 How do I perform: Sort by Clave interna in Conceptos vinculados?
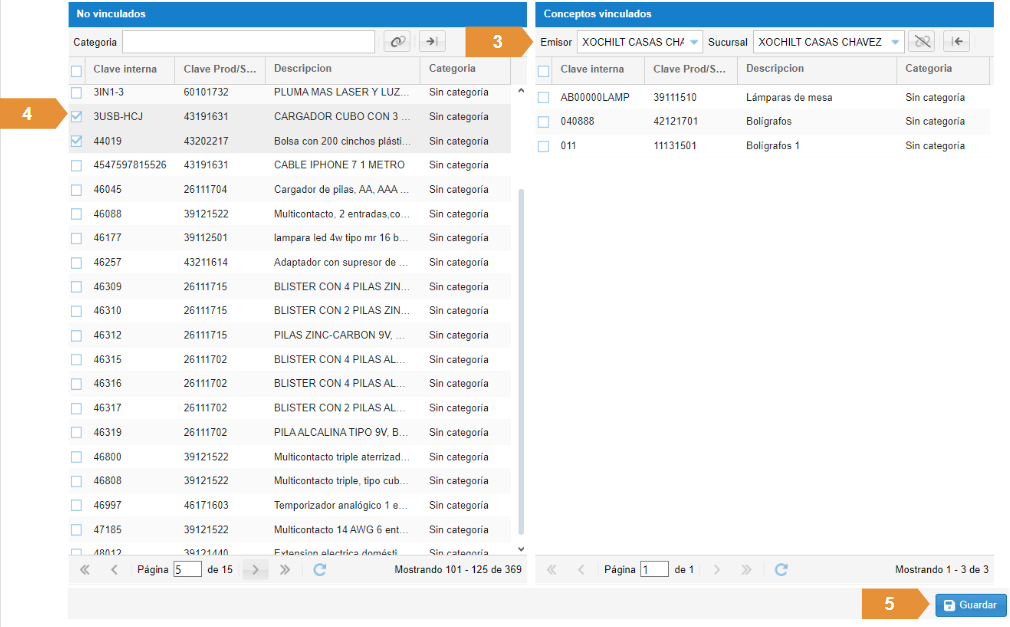tap(592, 69)
